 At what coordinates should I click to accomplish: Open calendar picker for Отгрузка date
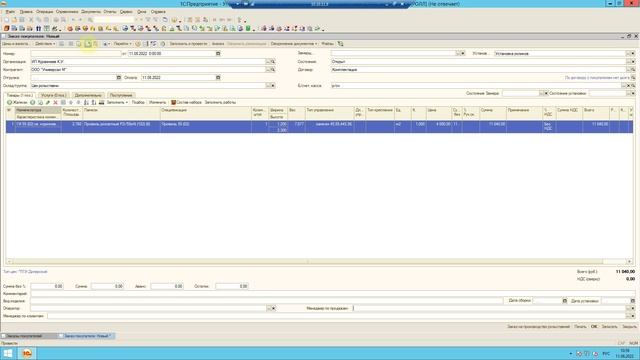(119, 78)
